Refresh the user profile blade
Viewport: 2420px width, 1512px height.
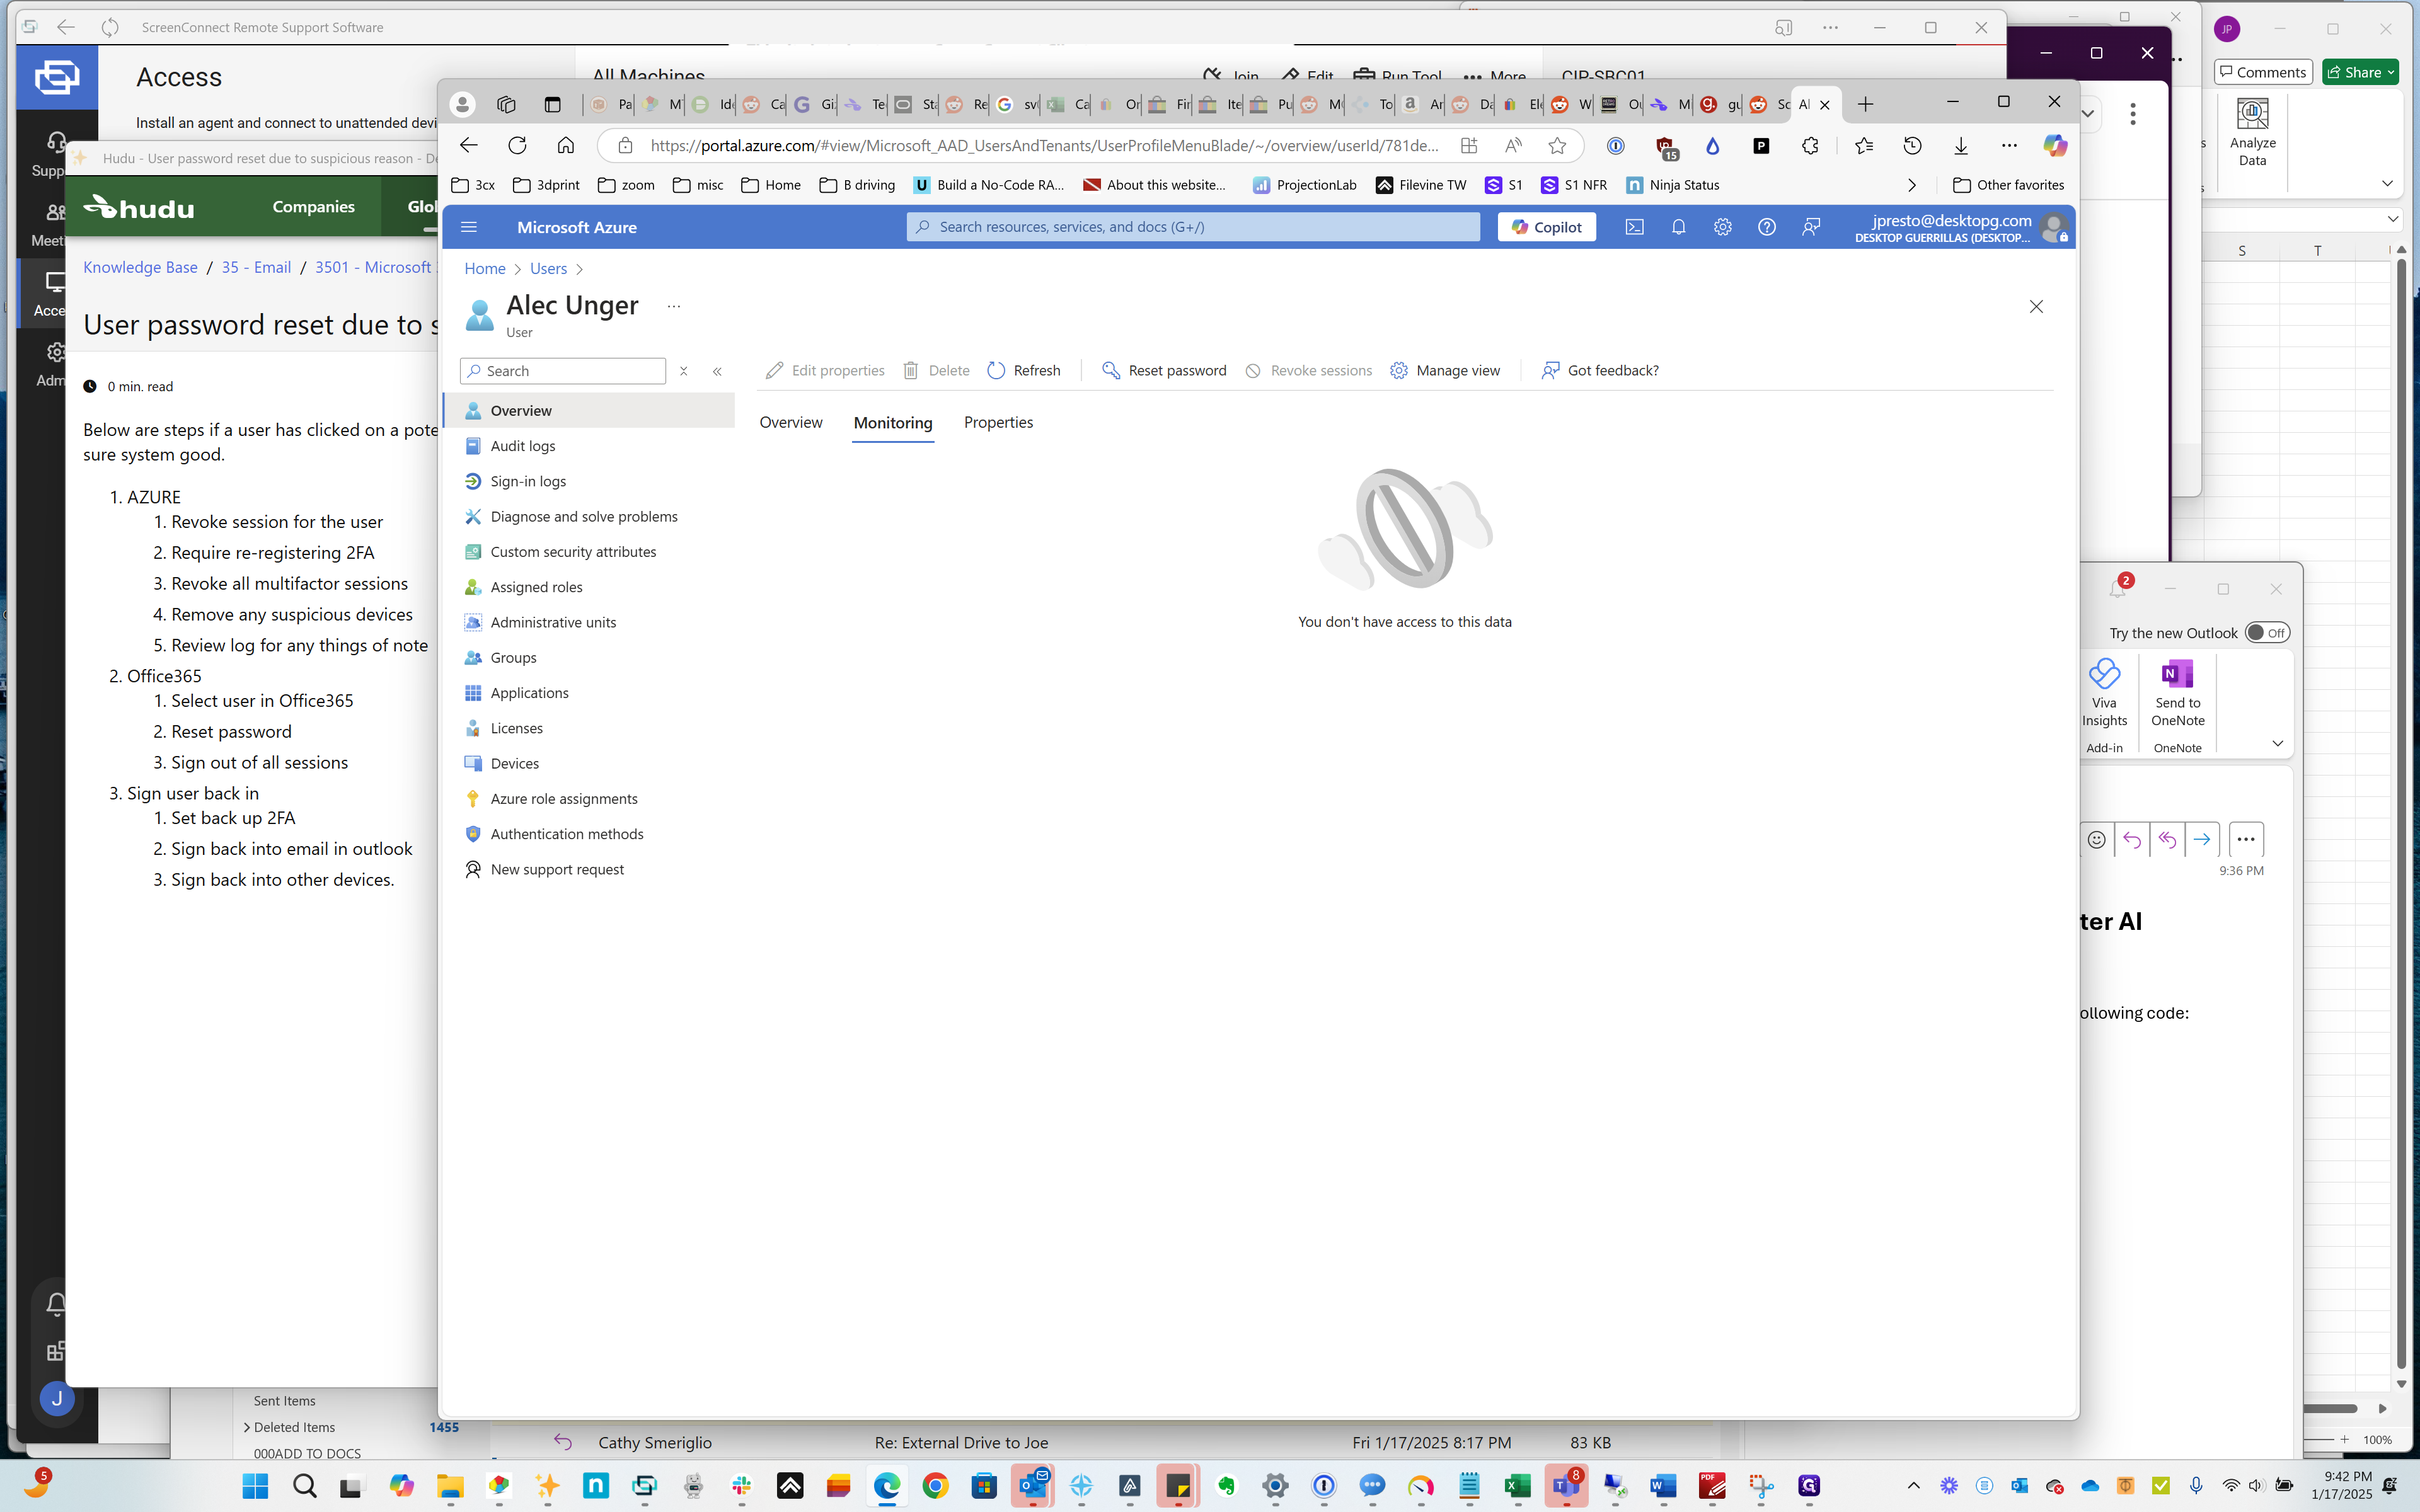[1024, 370]
